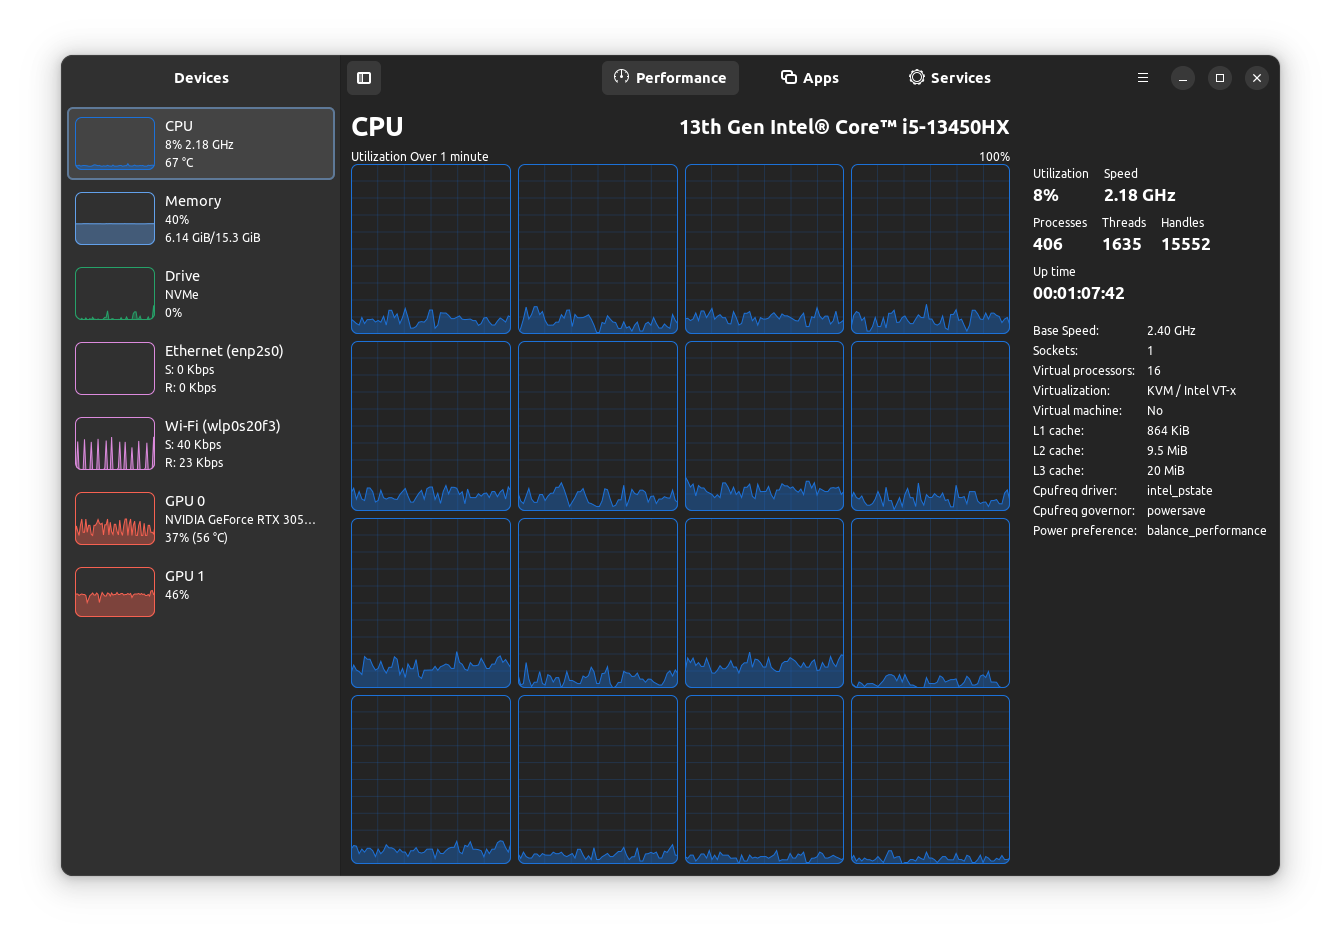The height and width of the screenshot is (943, 1341).
Task: Click the Memory usage thumbnail graph
Action: pos(114,218)
